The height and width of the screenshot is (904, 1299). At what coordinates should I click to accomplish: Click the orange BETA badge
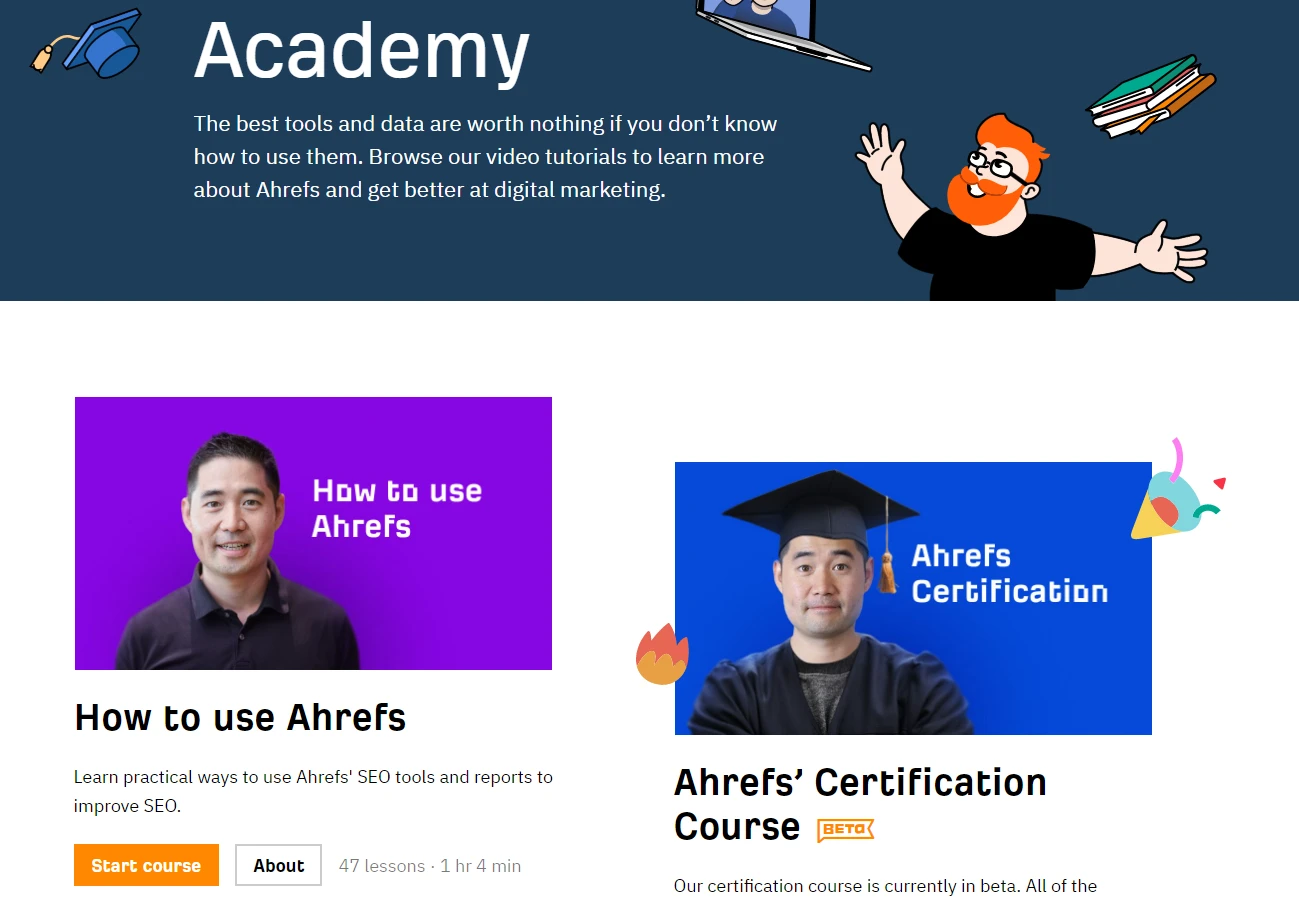click(845, 829)
